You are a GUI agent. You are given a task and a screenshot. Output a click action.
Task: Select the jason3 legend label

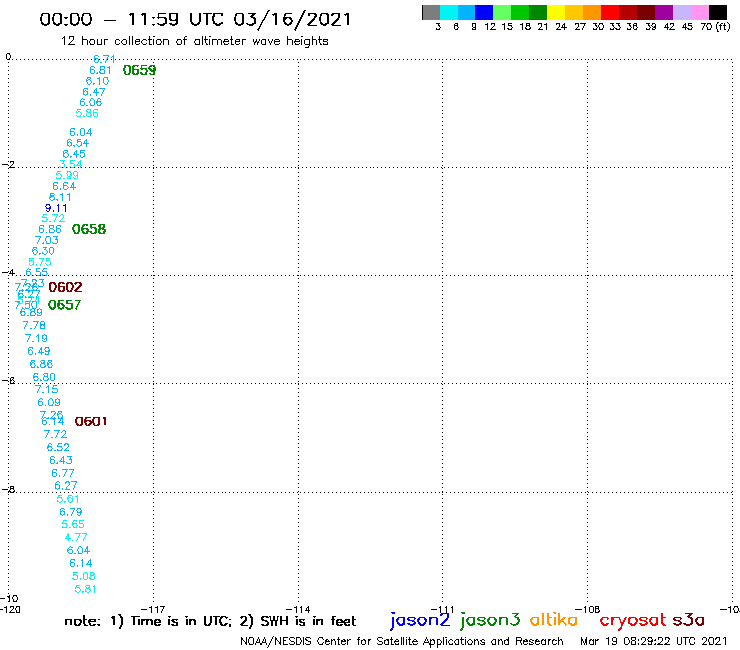coord(490,620)
